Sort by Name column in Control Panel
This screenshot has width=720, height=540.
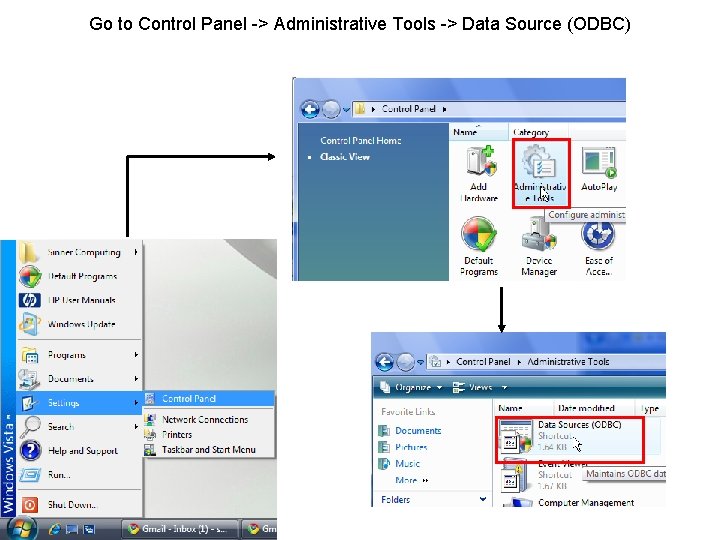click(478, 132)
